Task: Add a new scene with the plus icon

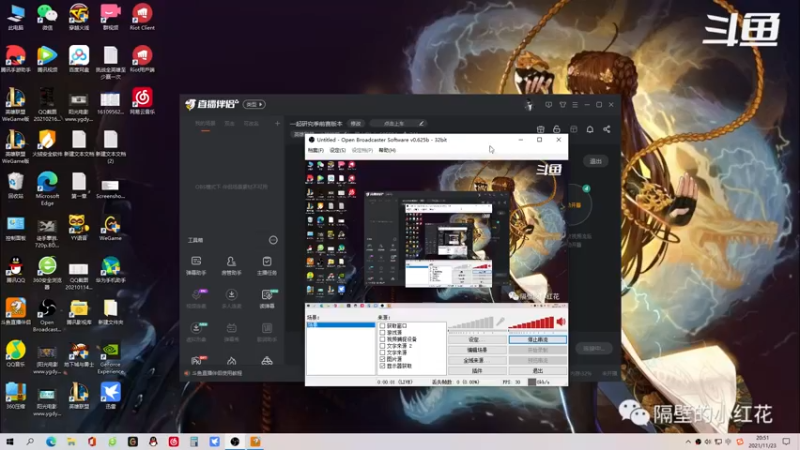Action: coord(278,123)
